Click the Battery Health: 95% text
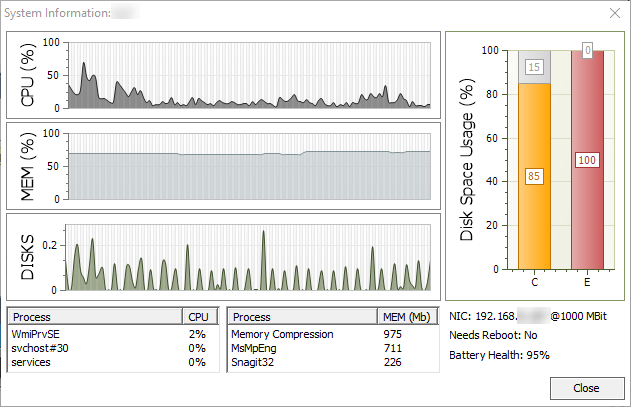Viewport: 631px width, 407px height. coord(499,355)
